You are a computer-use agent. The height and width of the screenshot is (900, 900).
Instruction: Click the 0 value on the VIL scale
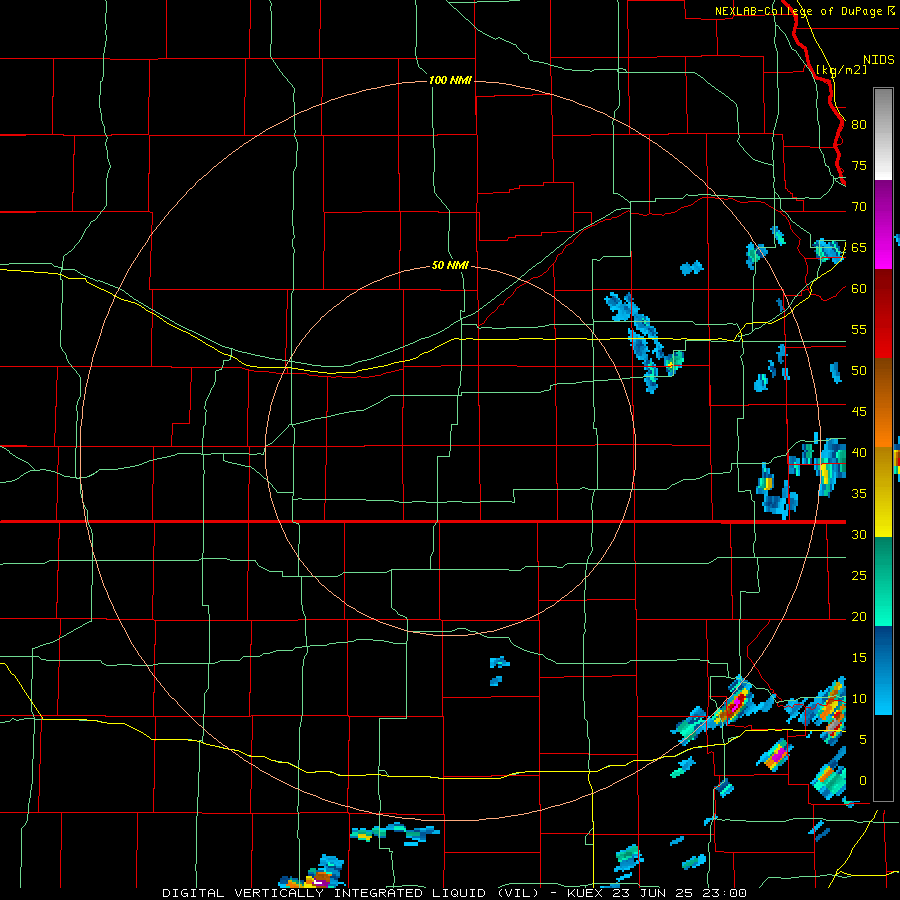point(863,781)
